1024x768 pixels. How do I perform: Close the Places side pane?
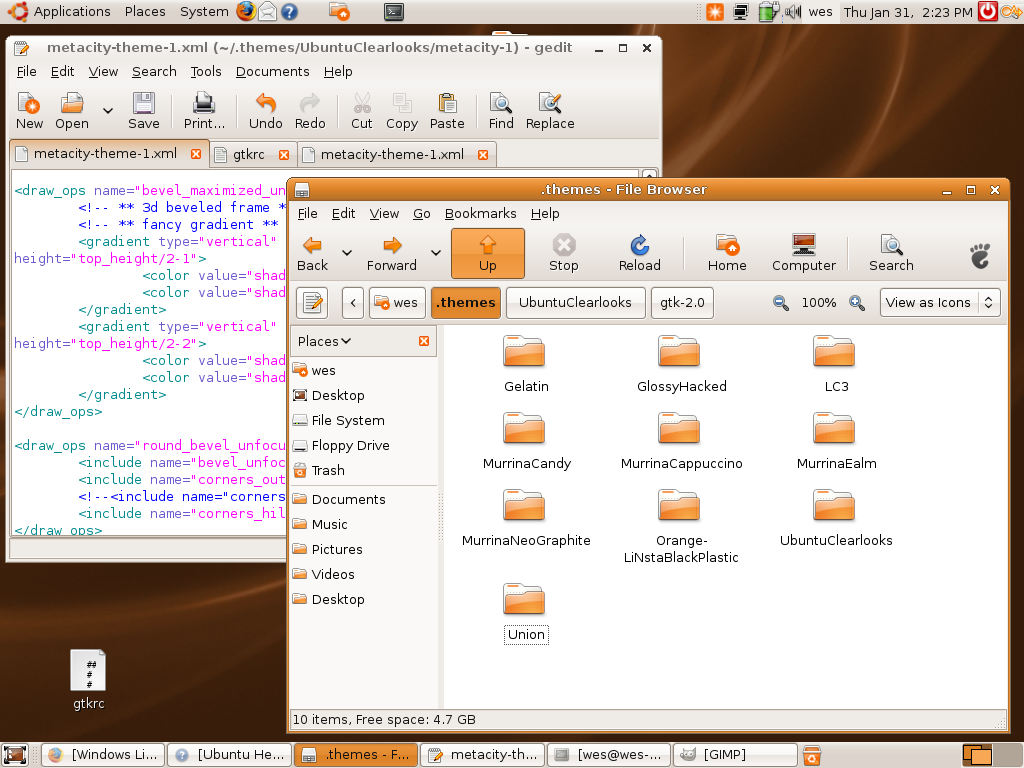click(x=424, y=341)
